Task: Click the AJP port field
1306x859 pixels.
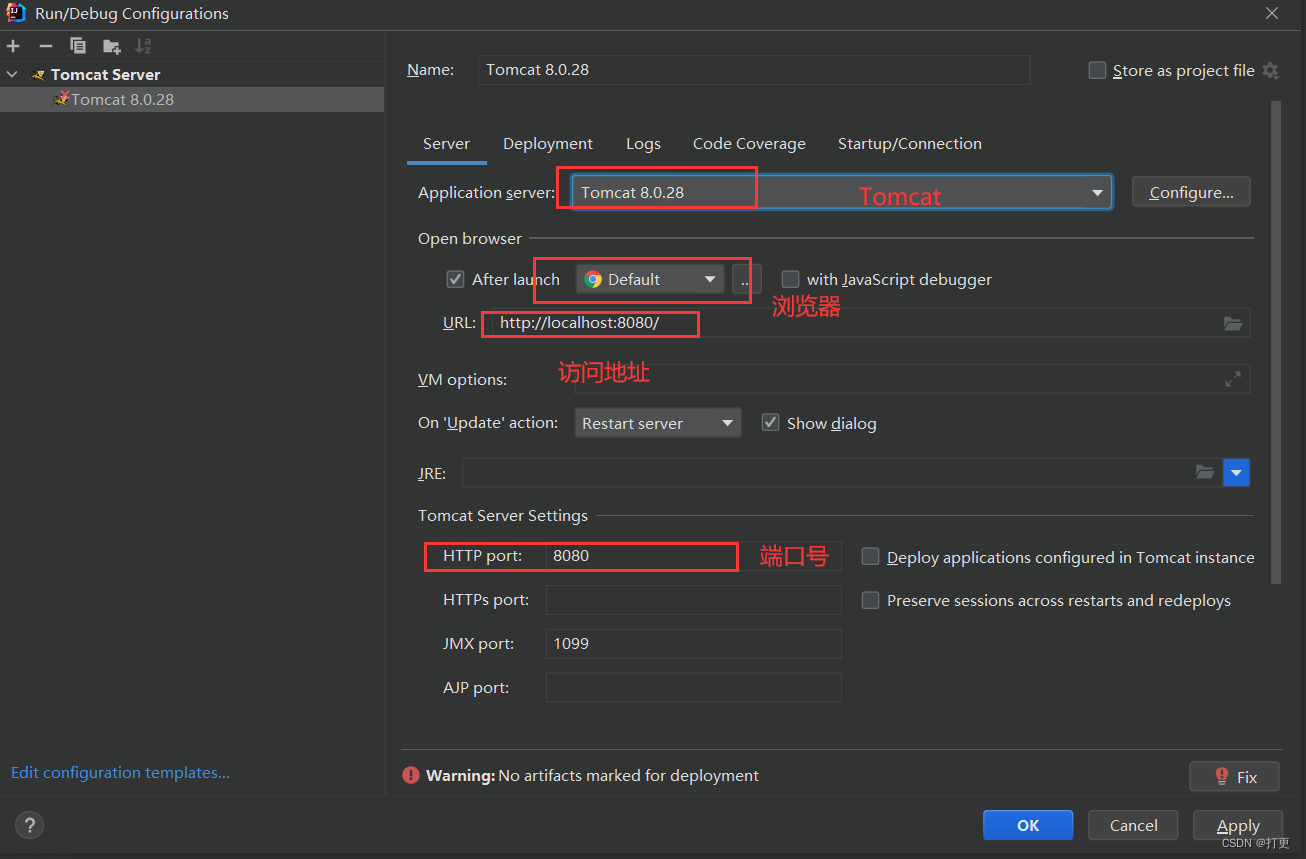Action: tap(694, 688)
